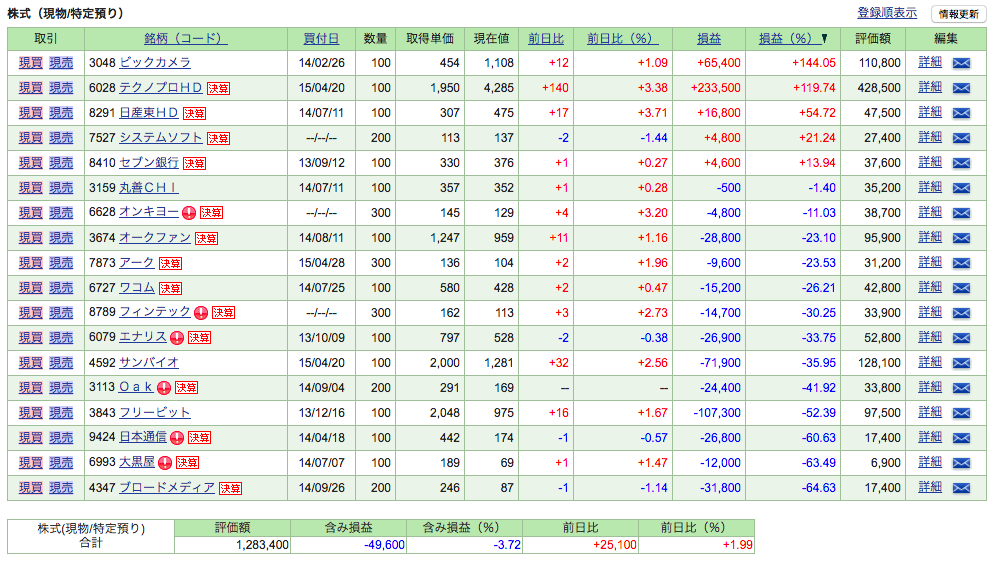Click the 決算 badge next to セブン銀行
This screenshot has height=565, width=999.
pyautogui.click(x=194, y=163)
